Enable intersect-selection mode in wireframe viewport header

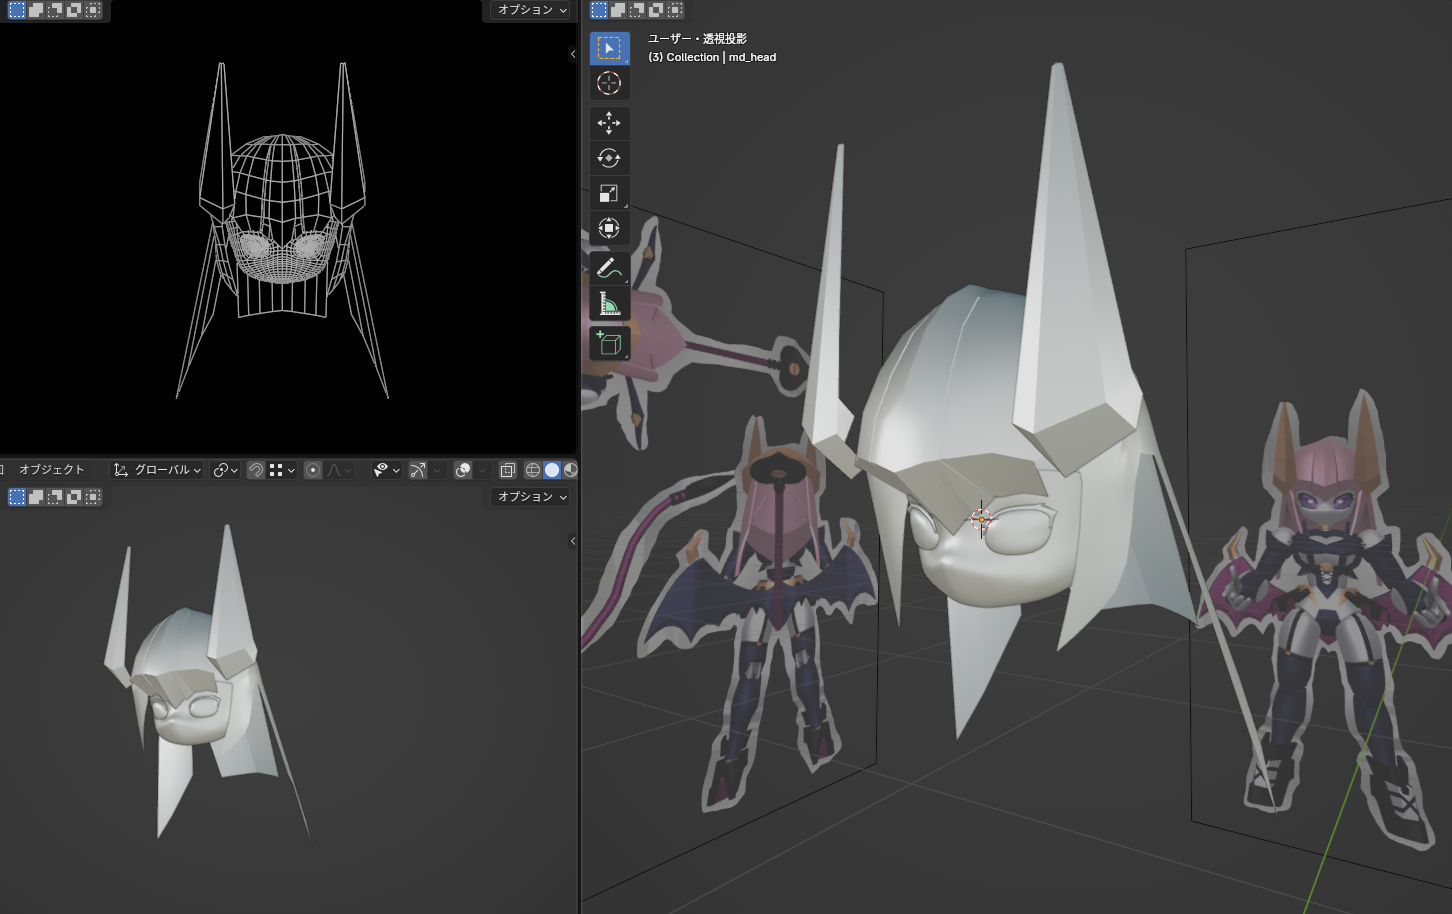pyautogui.click(x=93, y=10)
